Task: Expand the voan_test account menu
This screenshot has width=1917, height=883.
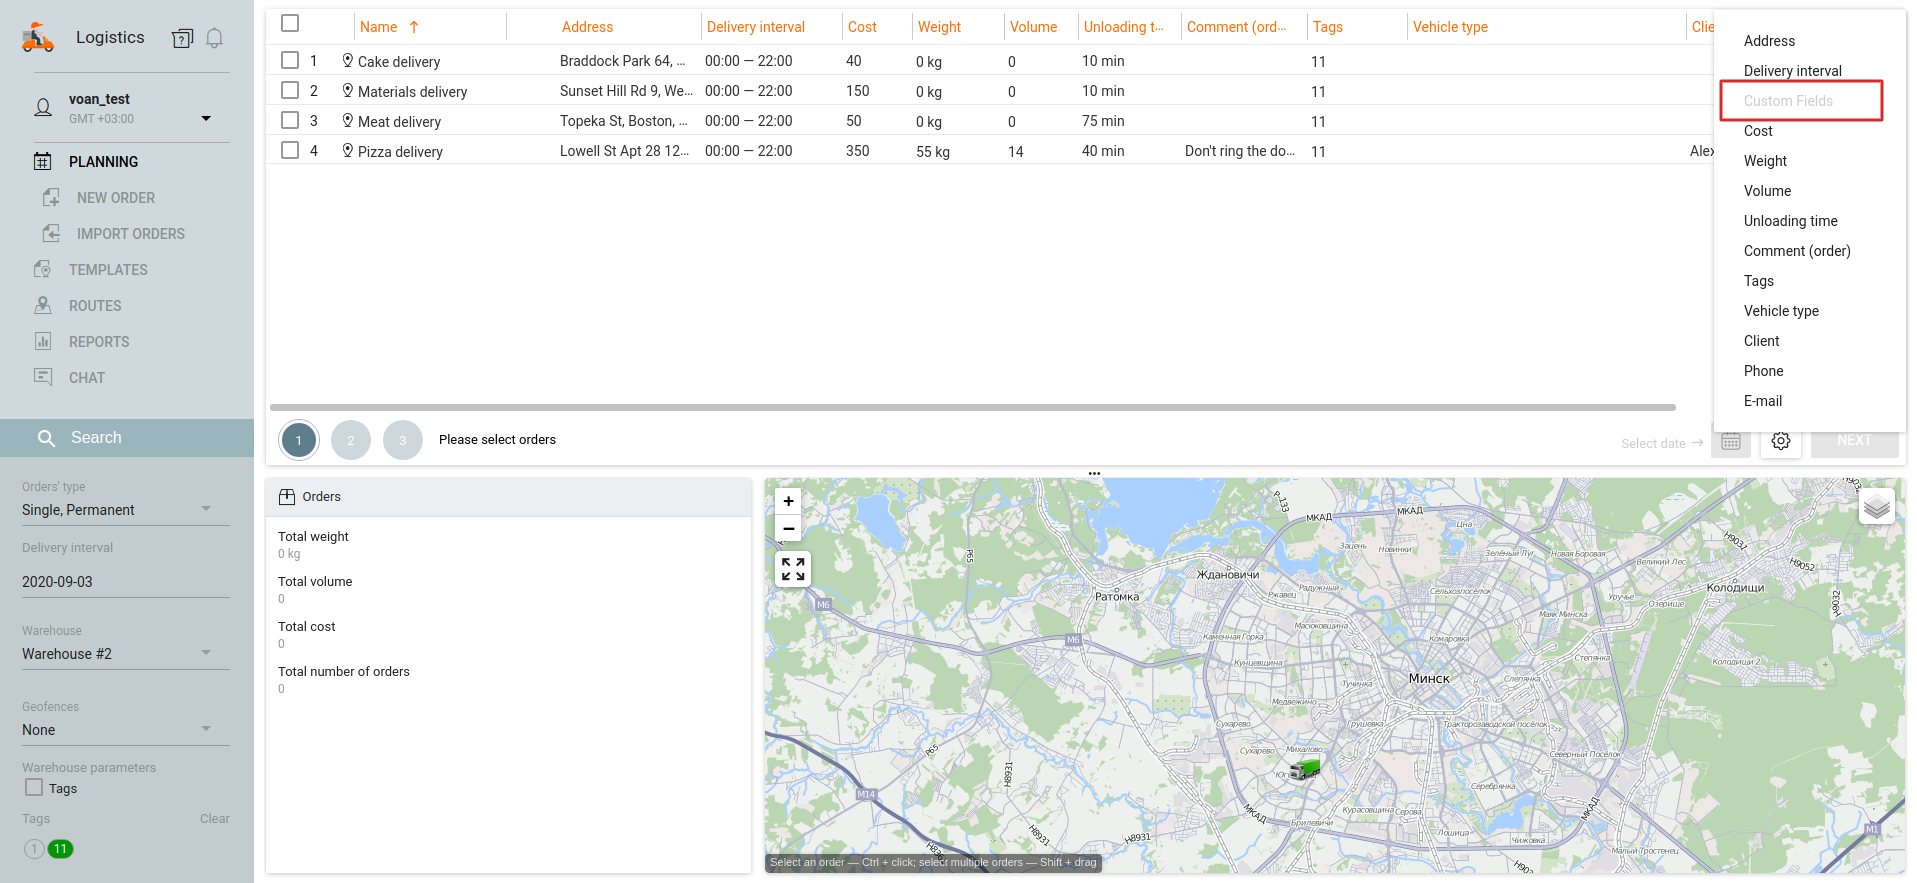Action: click(206, 118)
